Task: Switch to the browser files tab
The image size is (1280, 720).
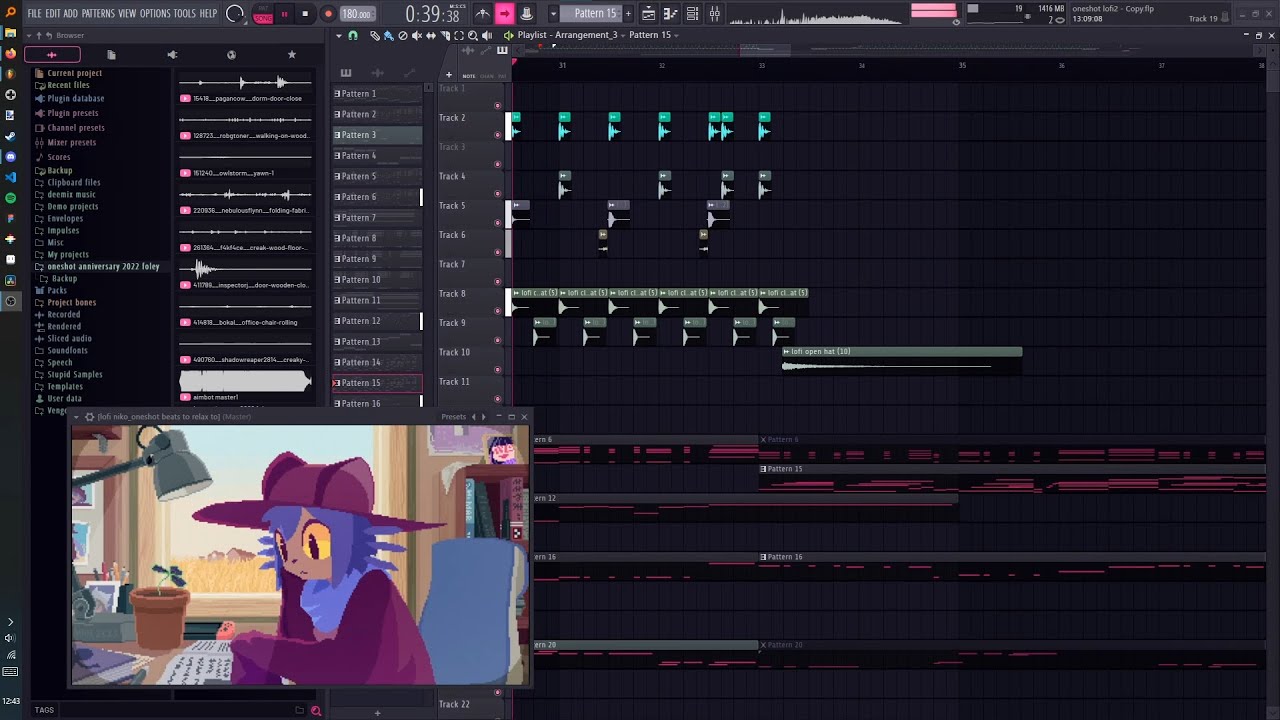Action: click(x=111, y=54)
